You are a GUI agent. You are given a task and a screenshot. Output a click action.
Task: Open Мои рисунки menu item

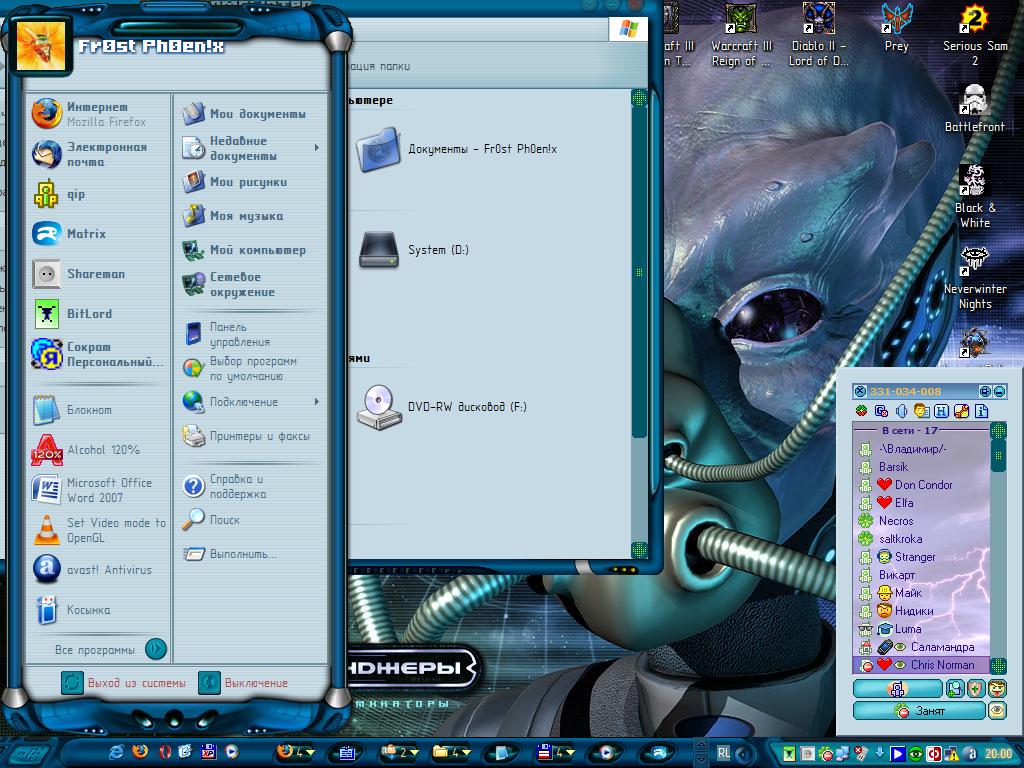tap(251, 182)
